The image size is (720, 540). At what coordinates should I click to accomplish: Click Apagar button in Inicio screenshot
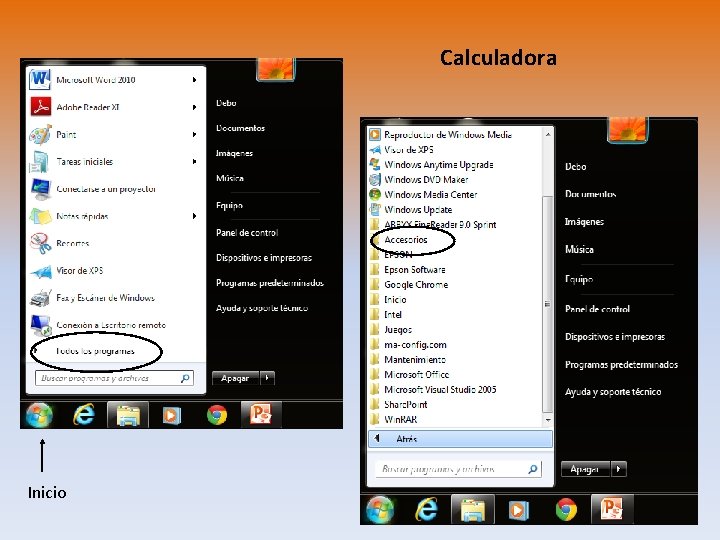pyautogui.click(x=236, y=378)
